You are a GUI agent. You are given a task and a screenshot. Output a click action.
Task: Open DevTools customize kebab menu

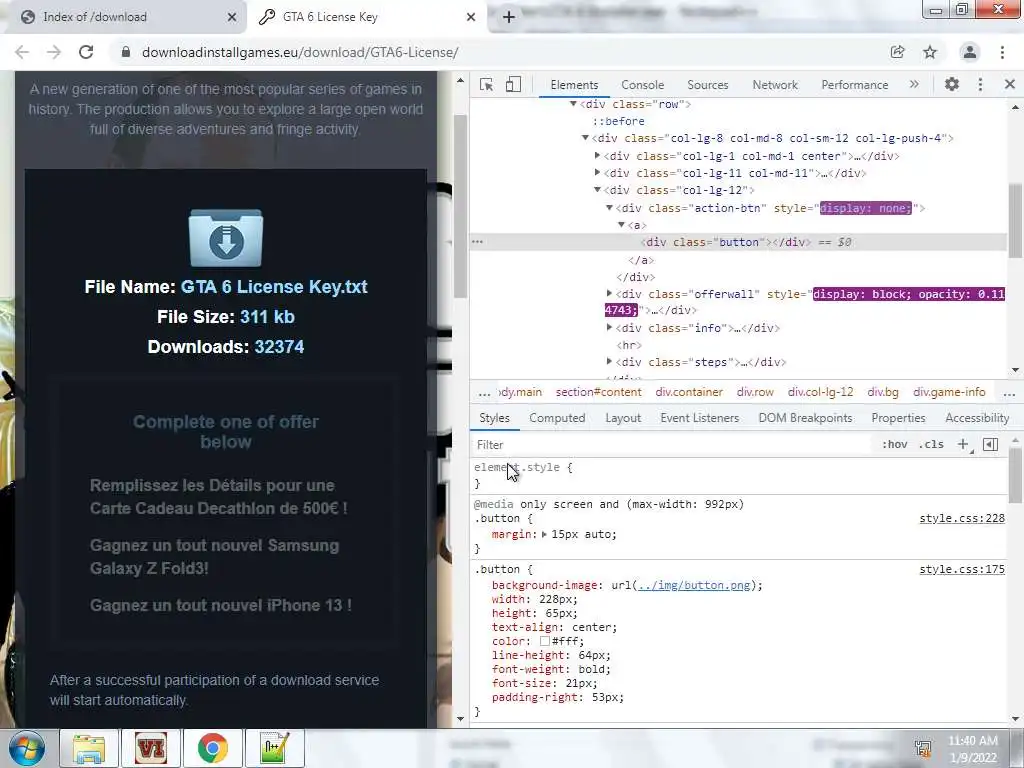click(x=980, y=84)
